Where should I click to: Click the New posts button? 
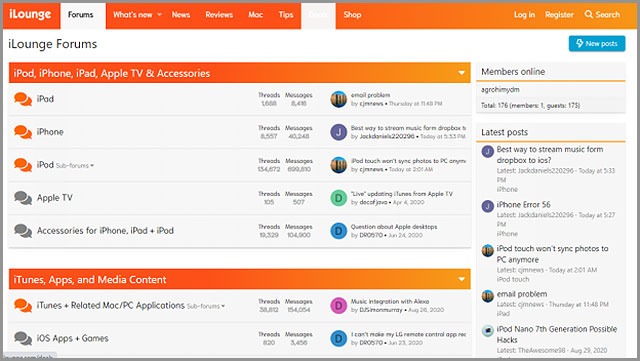(597, 44)
